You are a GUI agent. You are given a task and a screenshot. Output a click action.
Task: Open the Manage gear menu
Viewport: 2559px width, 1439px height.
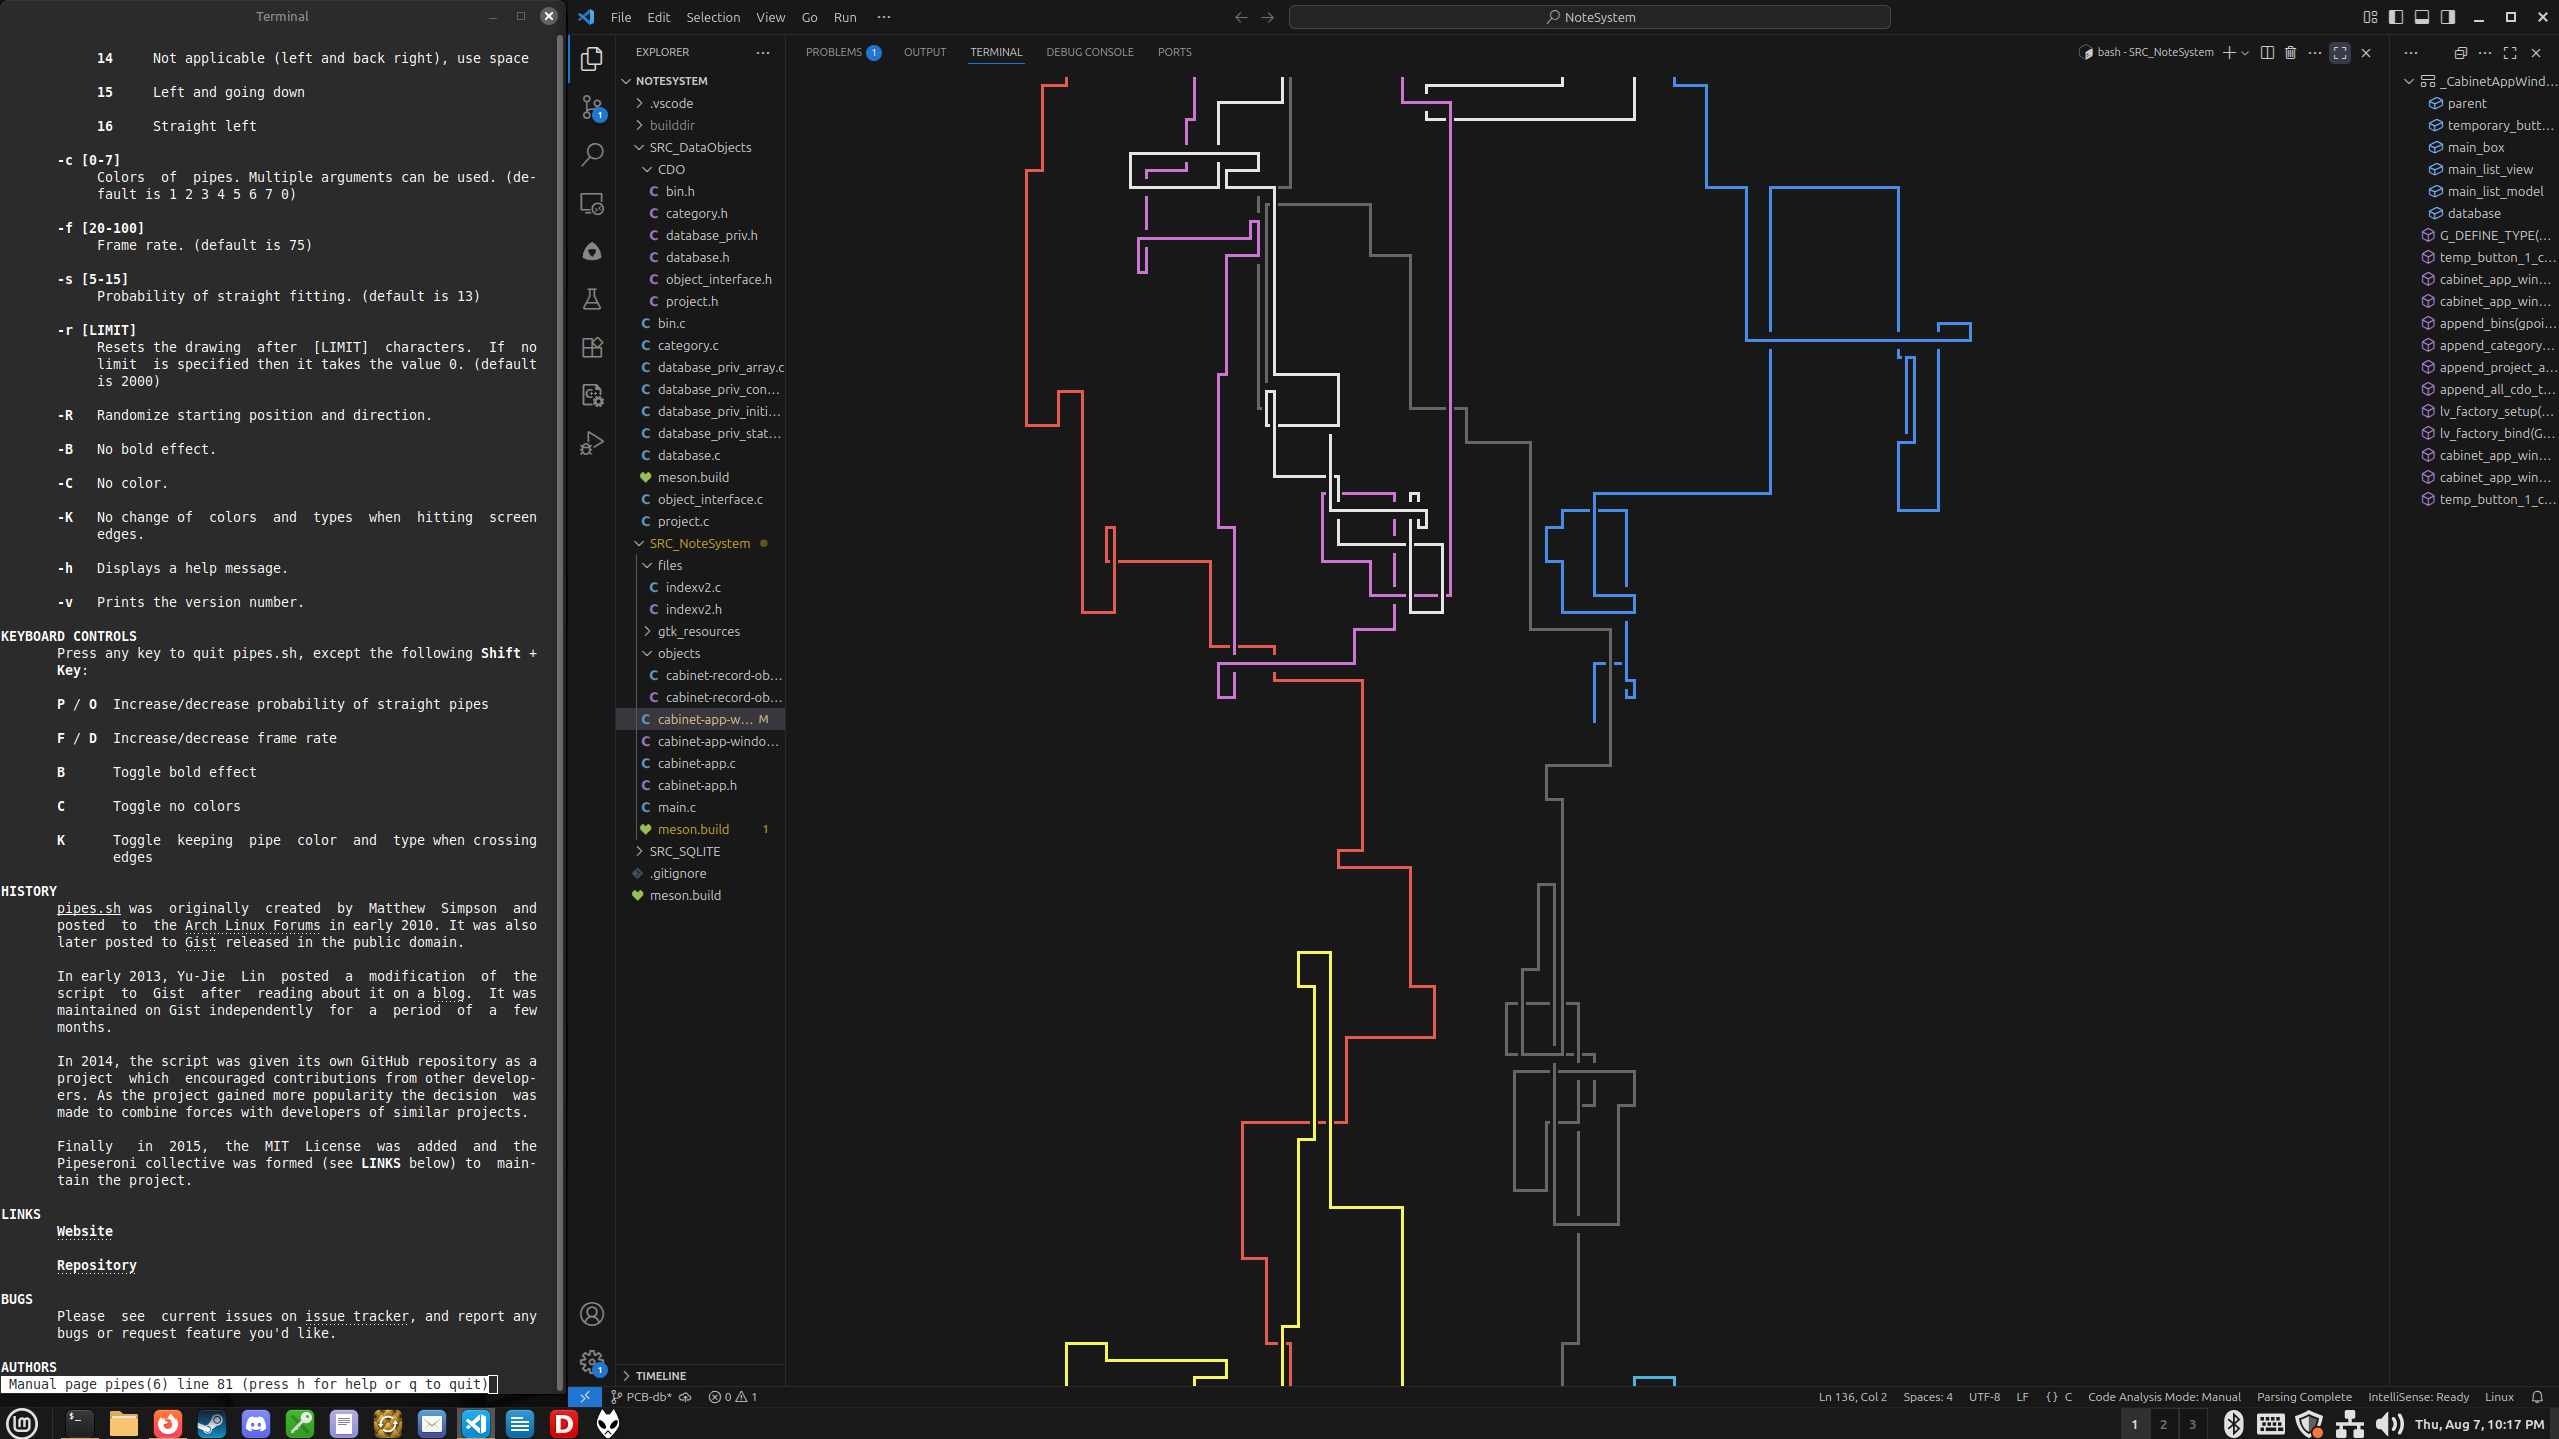pos(592,1362)
